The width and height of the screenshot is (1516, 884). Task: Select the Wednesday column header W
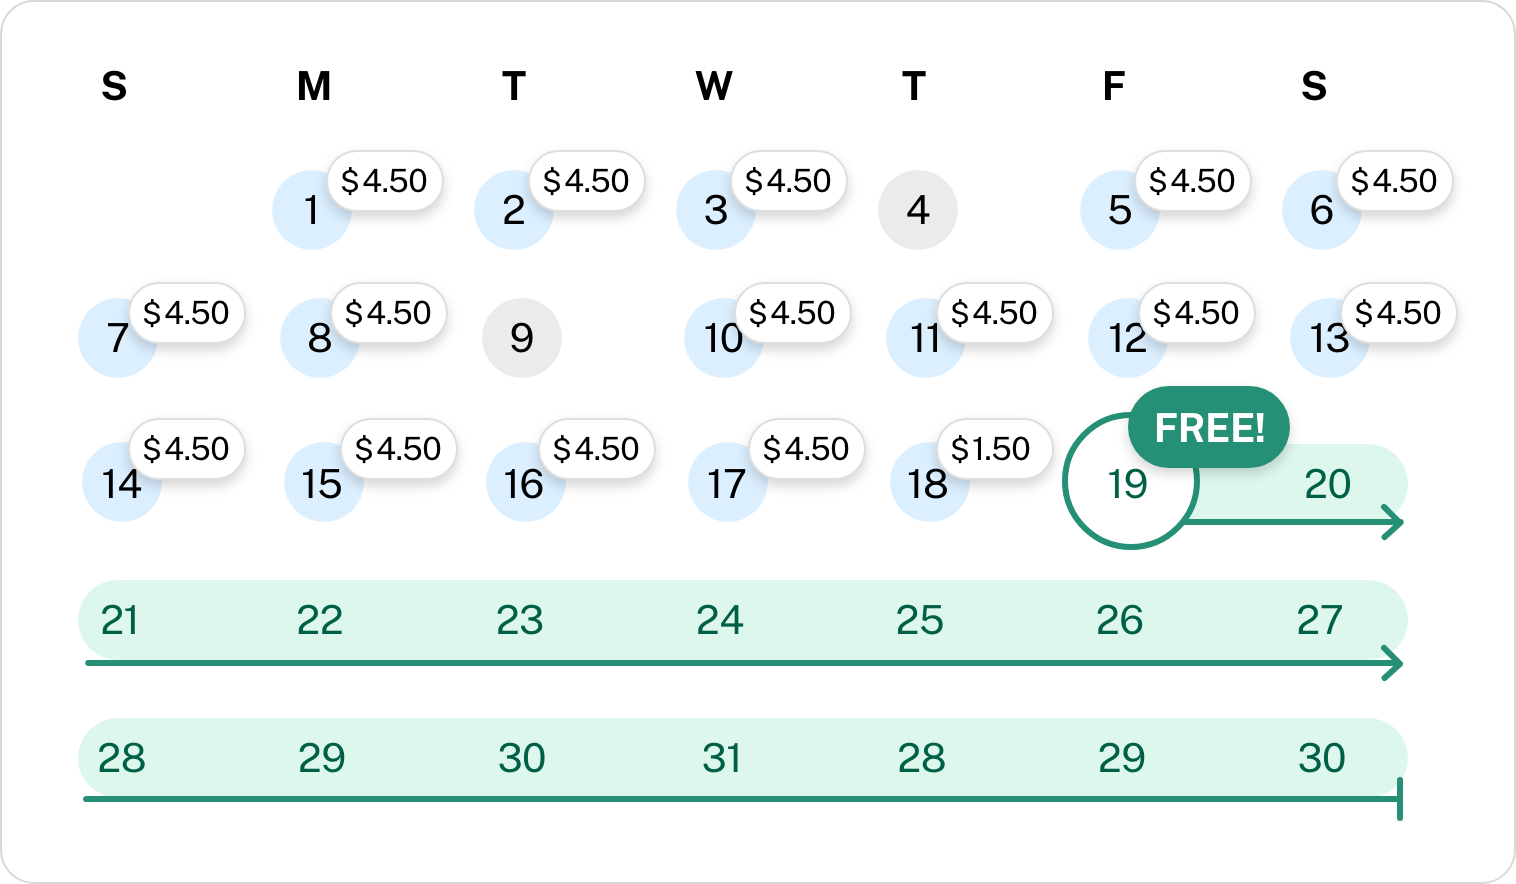pyautogui.click(x=714, y=87)
